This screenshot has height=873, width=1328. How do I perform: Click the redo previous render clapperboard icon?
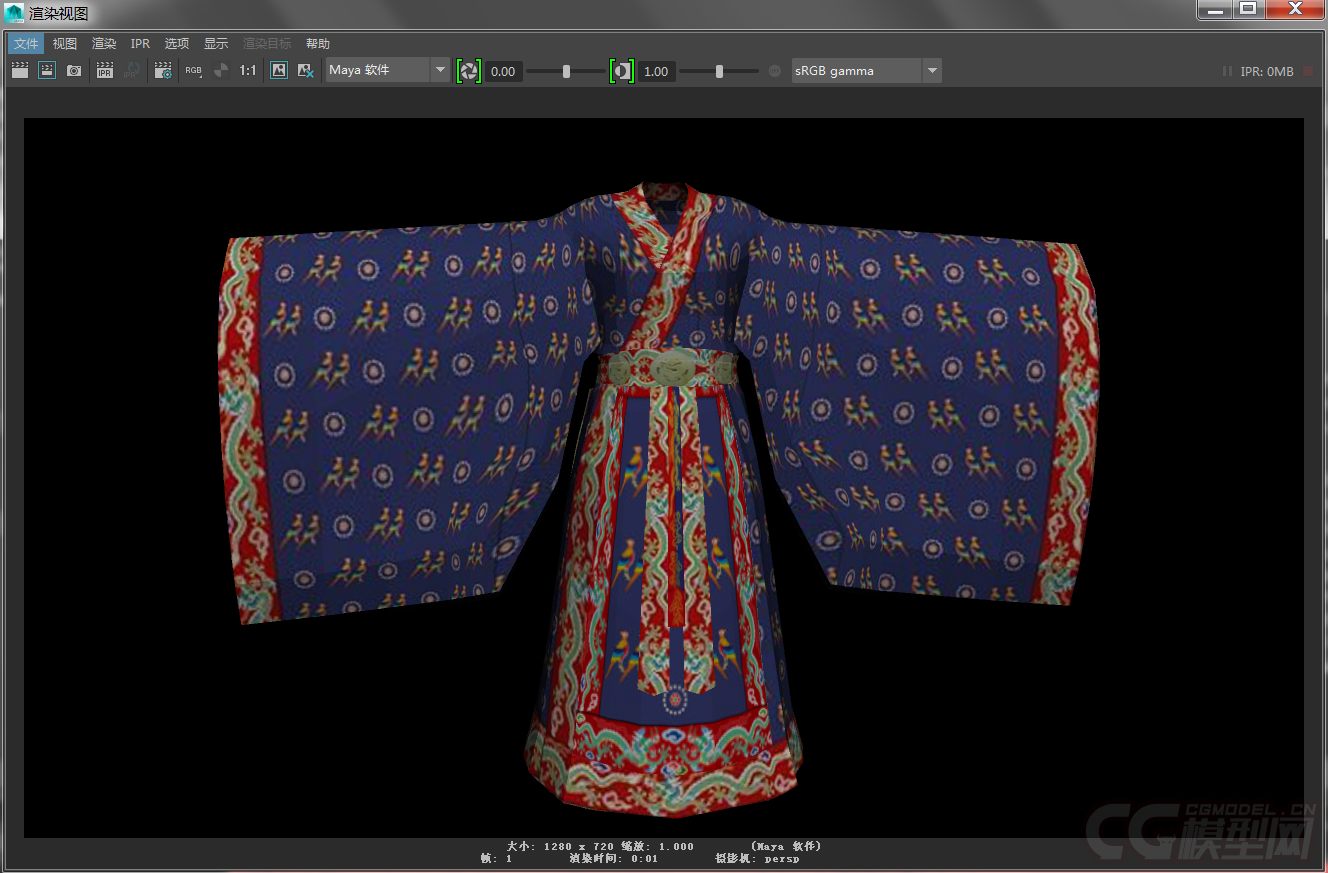[x=20, y=71]
